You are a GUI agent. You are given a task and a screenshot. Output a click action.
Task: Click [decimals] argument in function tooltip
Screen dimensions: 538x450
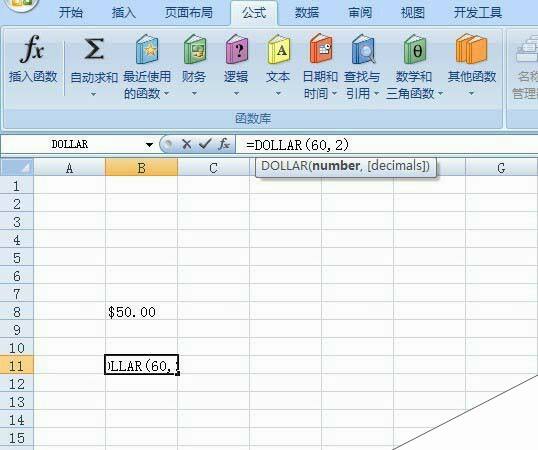pos(397,166)
